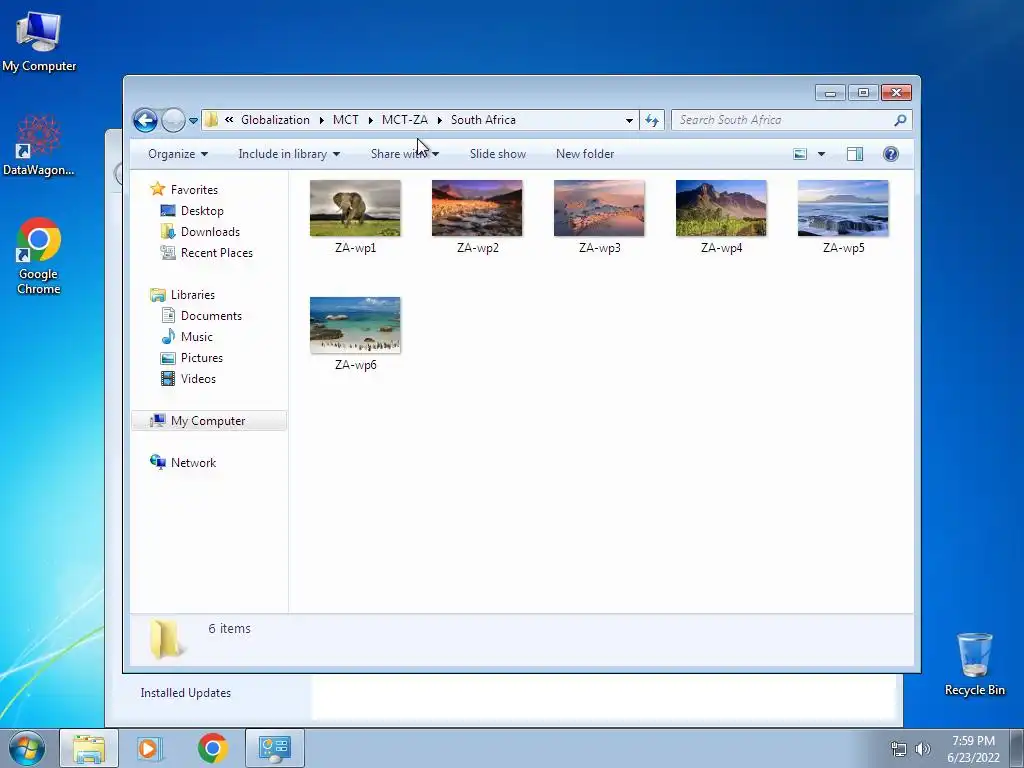Select ZA-wp6 beach thumbnail
Screen dimensions: 1024x768
click(355, 325)
